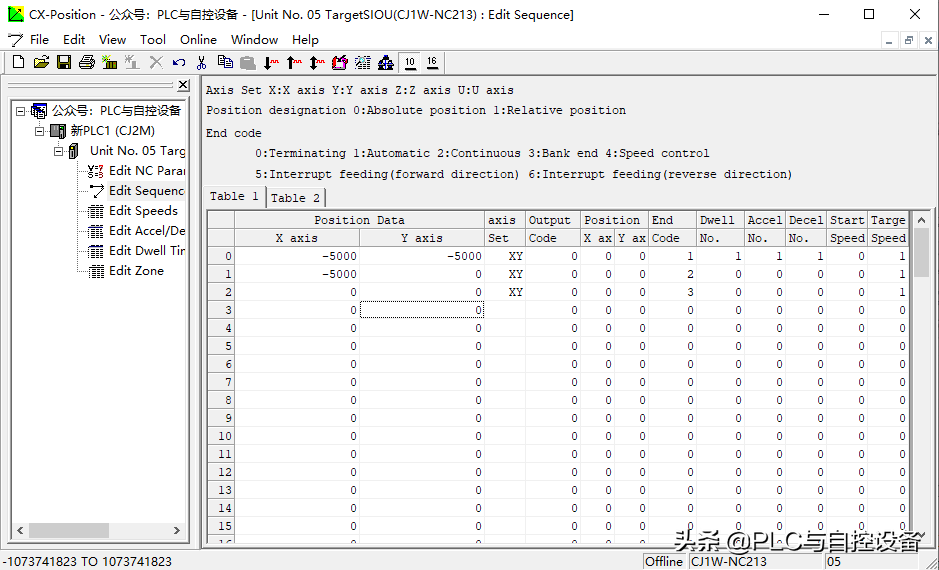Screen dimensions: 939x570
Task: Save the project via floppy disk icon
Action: pyautogui.click(x=64, y=62)
